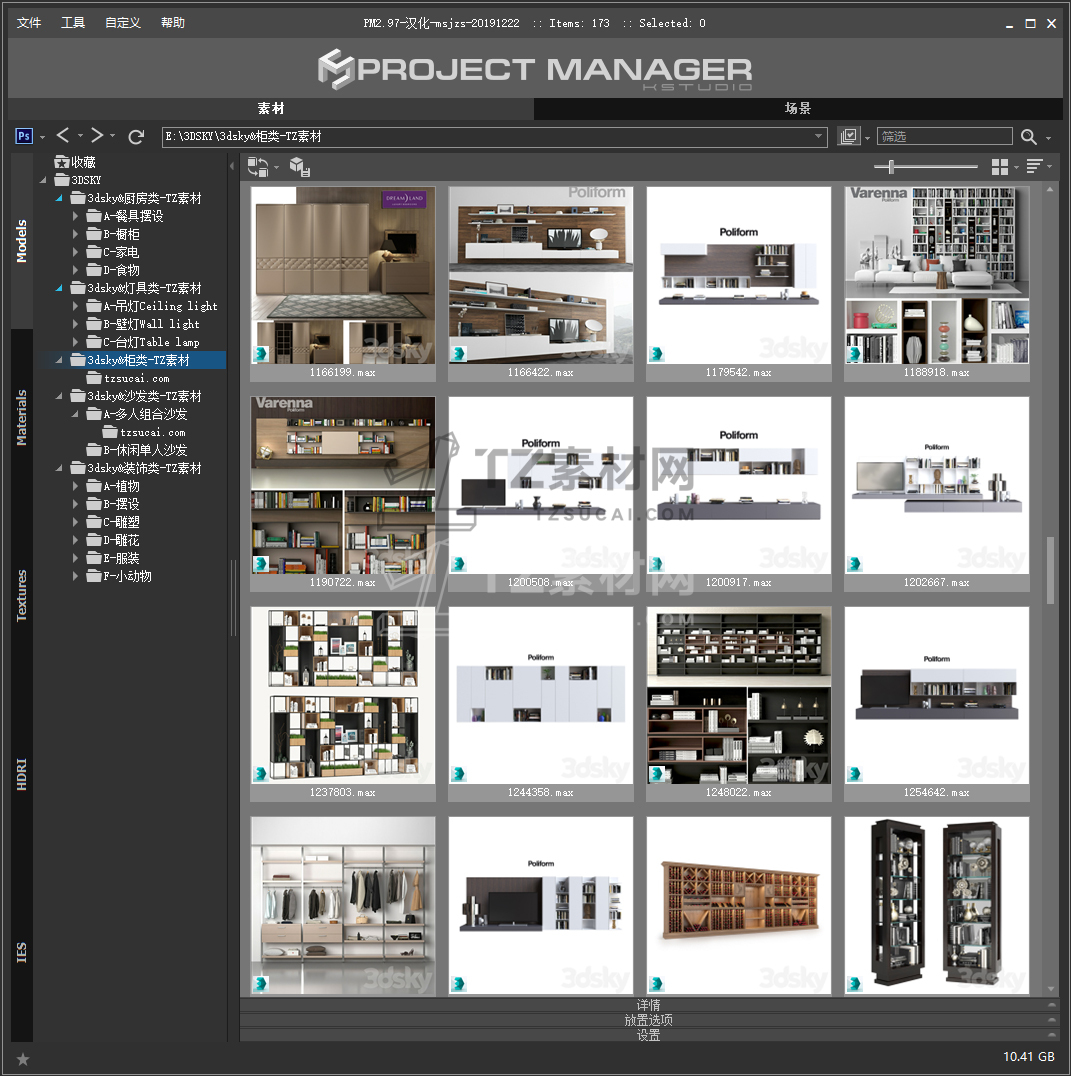Switch to the 场景 tab
This screenshot has height=1076, width=1071.
(797, 109)
